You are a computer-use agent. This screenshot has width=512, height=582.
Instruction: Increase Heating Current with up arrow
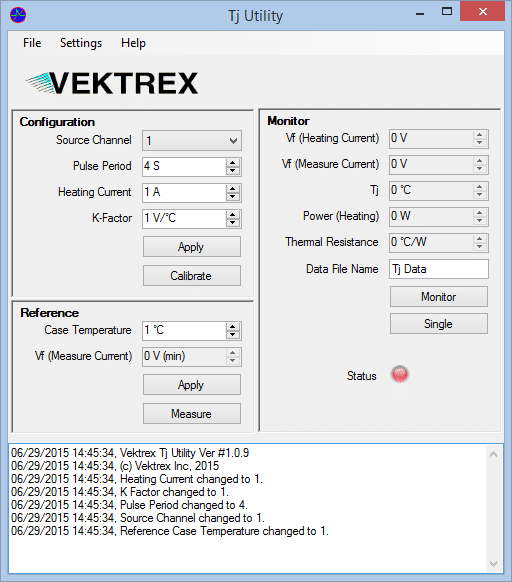[x=233, y=189]
